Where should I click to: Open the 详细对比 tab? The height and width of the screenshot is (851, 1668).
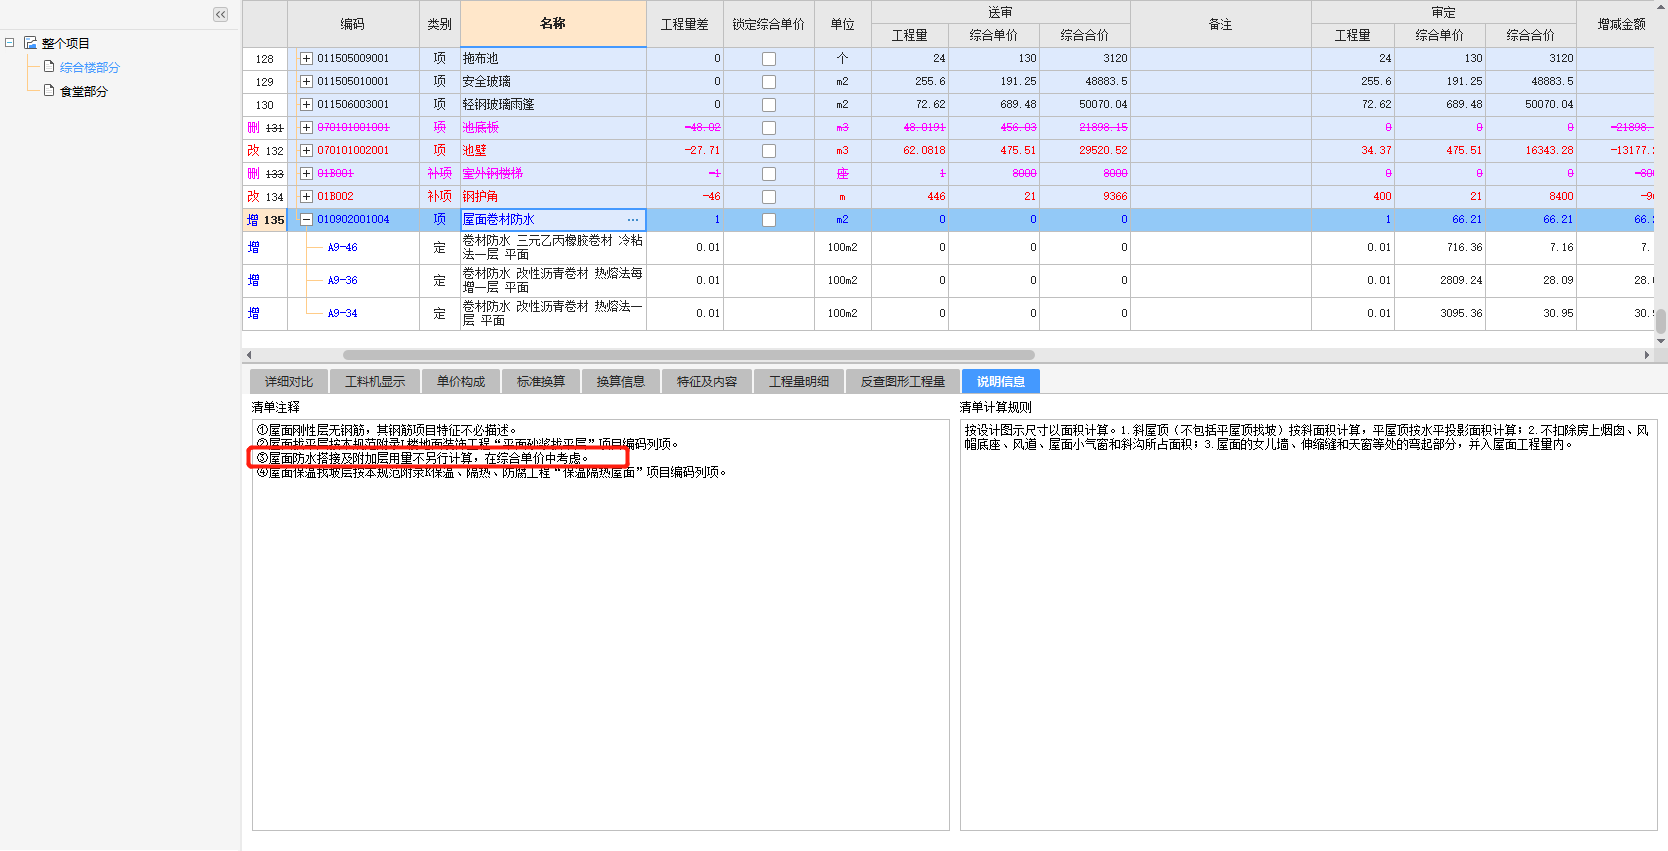(x=289, y=381)
